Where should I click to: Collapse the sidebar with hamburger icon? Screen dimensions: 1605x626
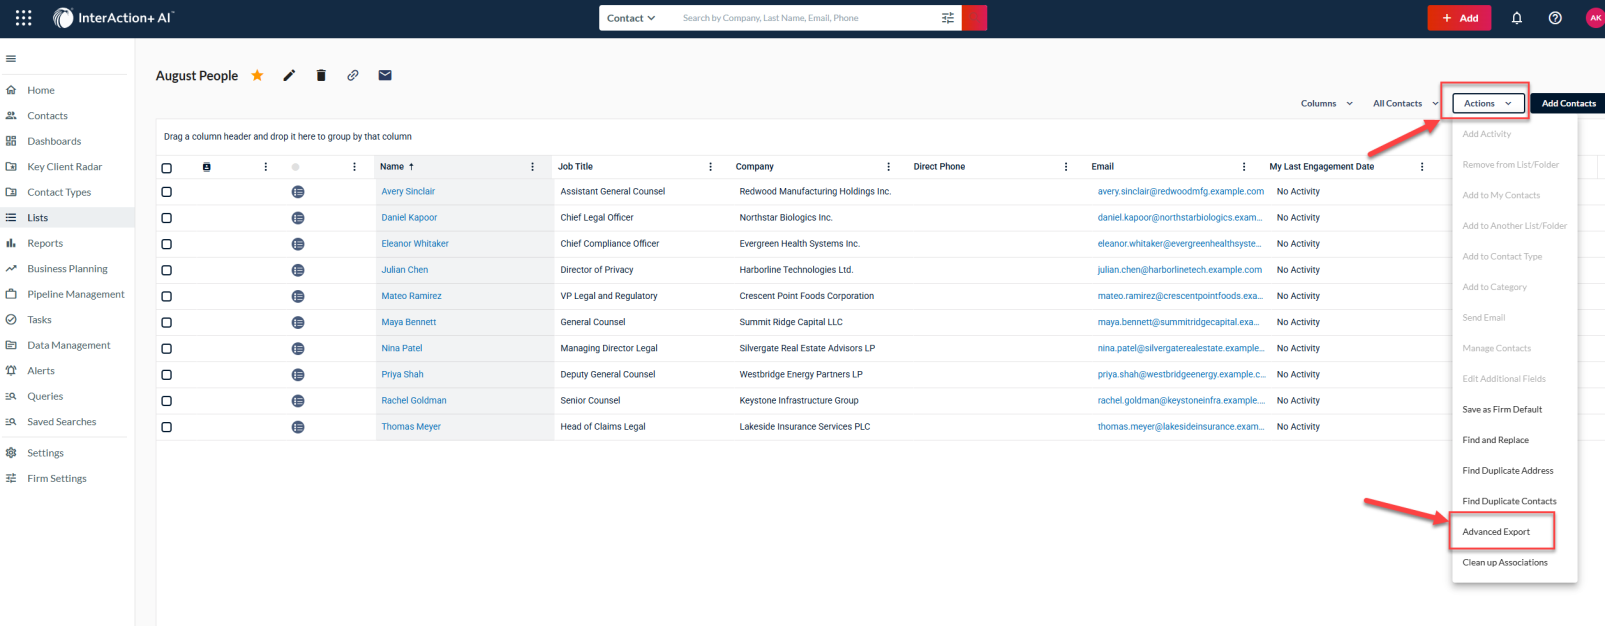pyautogui.click(x=11, y=59)
